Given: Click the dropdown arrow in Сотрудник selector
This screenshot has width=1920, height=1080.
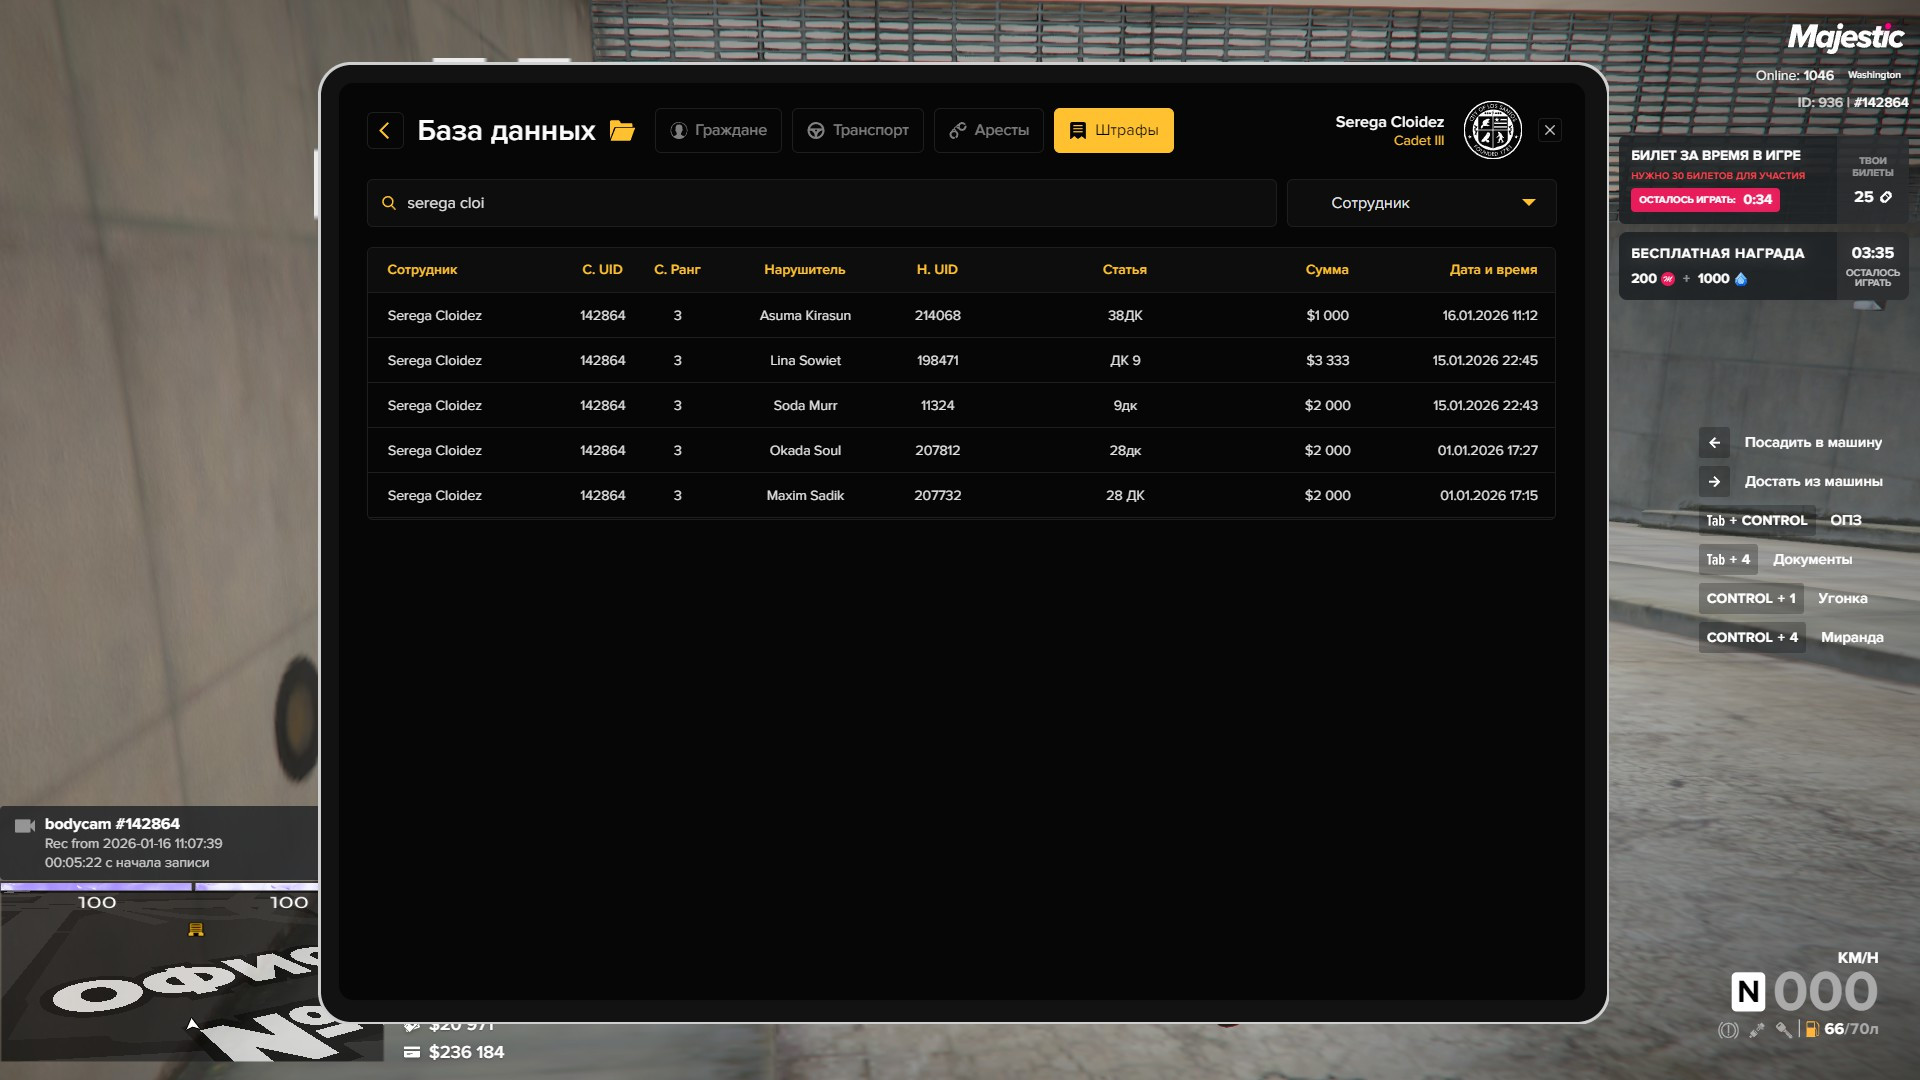Looking at the screenshot, I should 1528,203.
